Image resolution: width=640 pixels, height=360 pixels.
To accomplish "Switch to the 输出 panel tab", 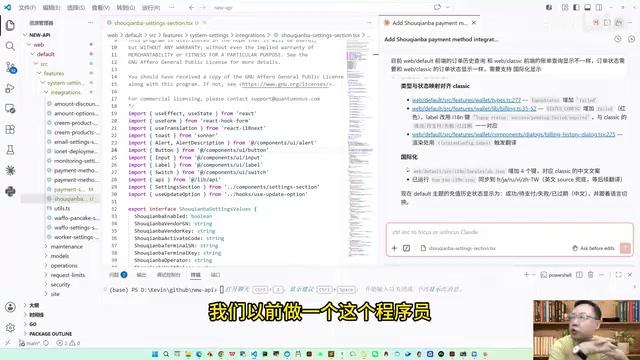I will 141,275.
